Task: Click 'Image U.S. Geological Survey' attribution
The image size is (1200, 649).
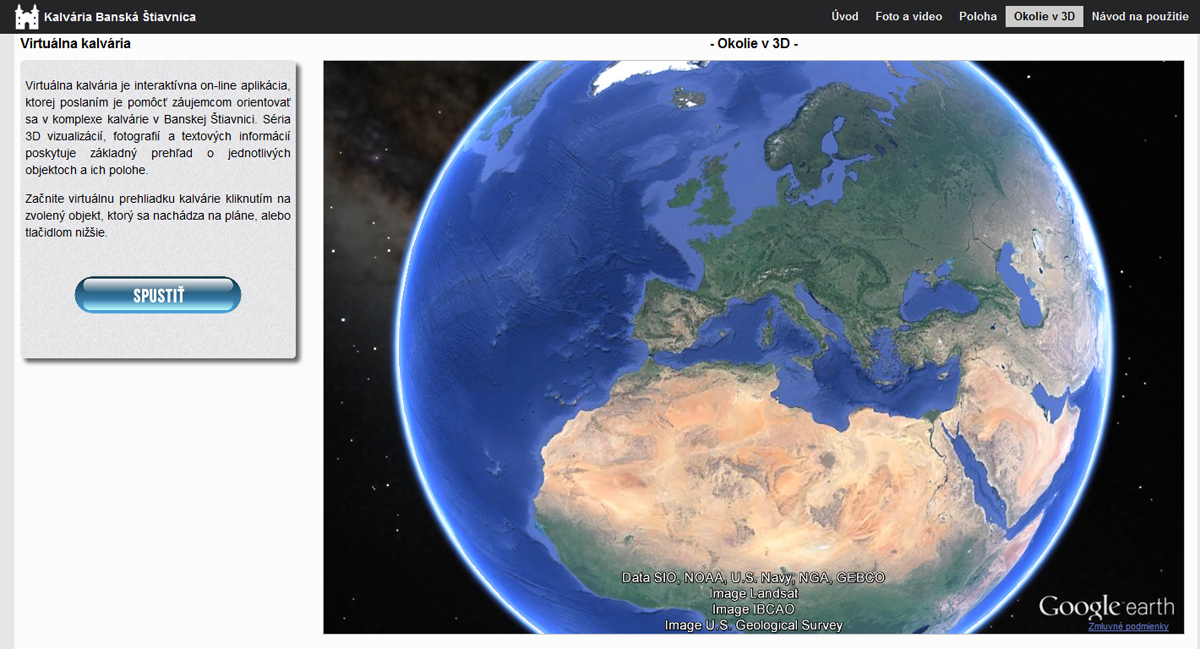Action: (753, 625)
